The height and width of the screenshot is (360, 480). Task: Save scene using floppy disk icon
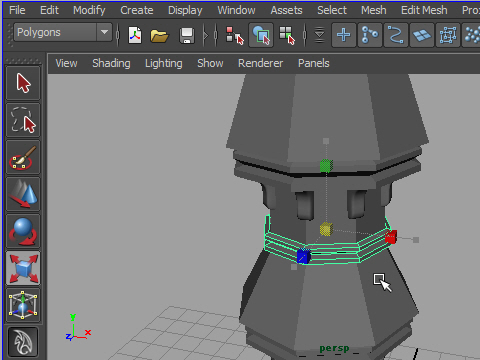click(187, 35)
